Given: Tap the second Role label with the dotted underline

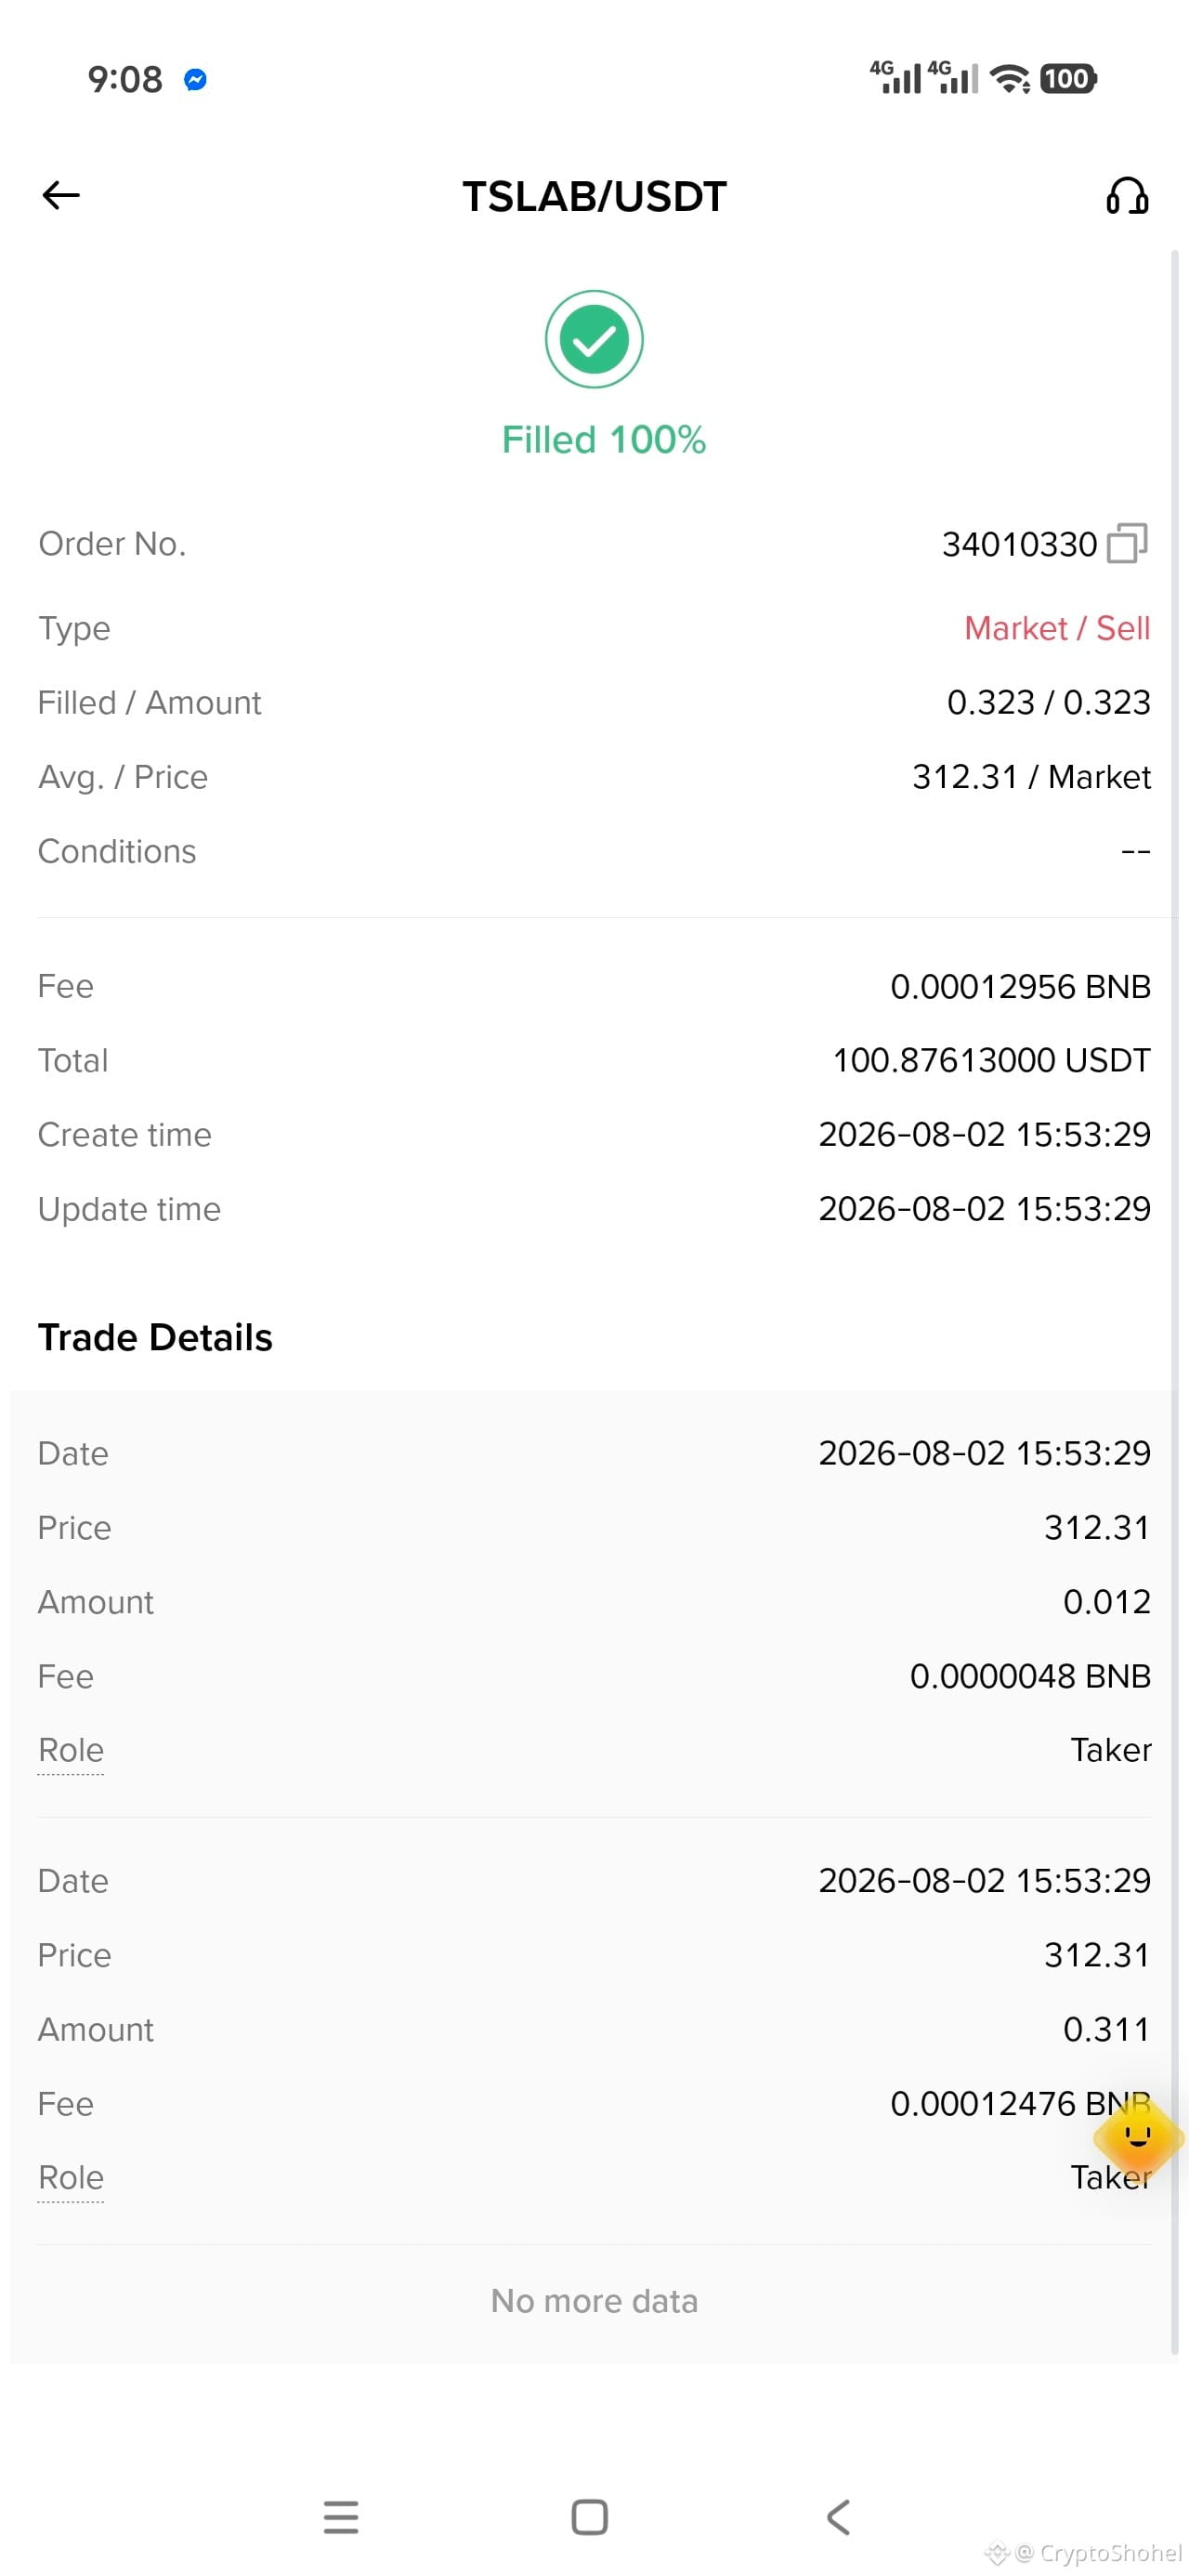Looking at the screenshot, I should pos(71,2177).
